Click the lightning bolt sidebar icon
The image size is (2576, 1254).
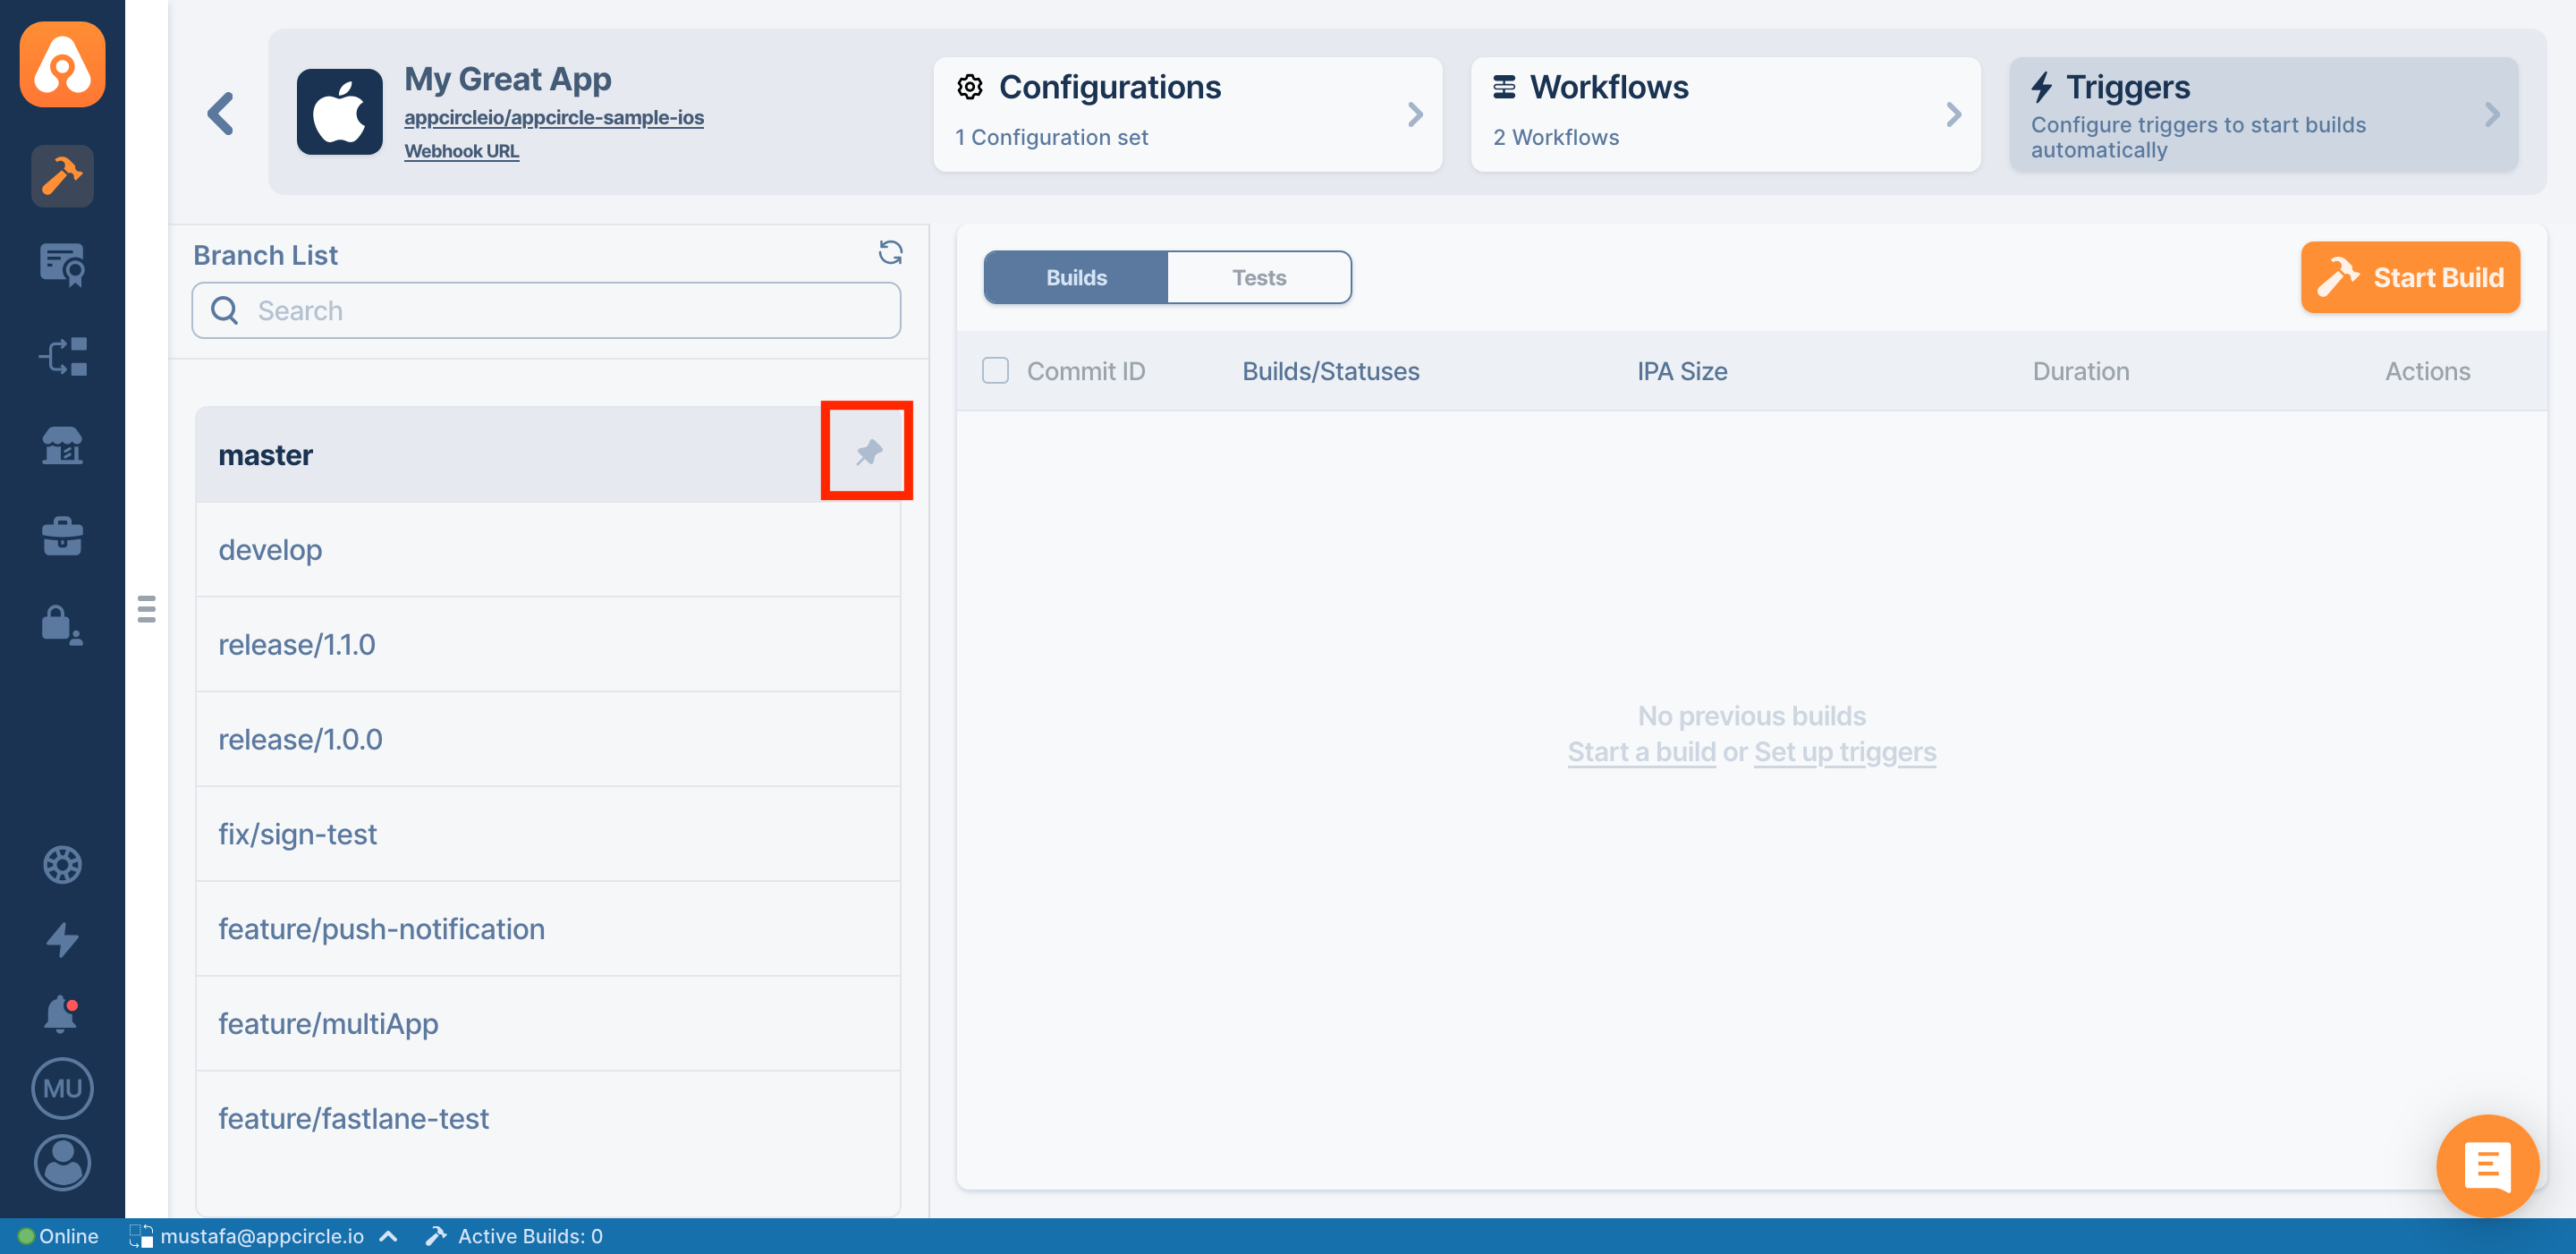point(62,940)
